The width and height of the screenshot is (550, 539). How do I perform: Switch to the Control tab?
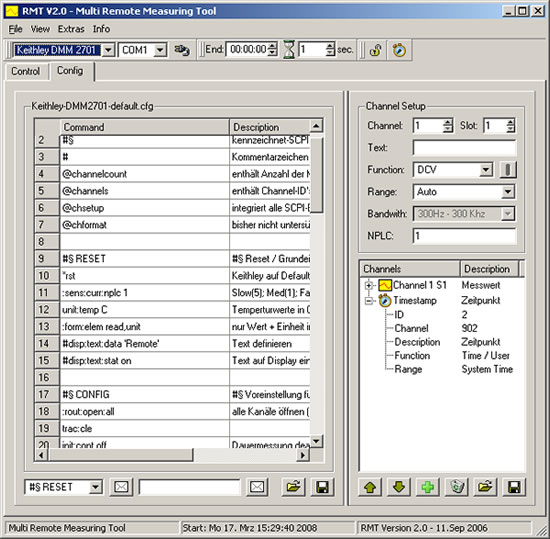[26, 71]
